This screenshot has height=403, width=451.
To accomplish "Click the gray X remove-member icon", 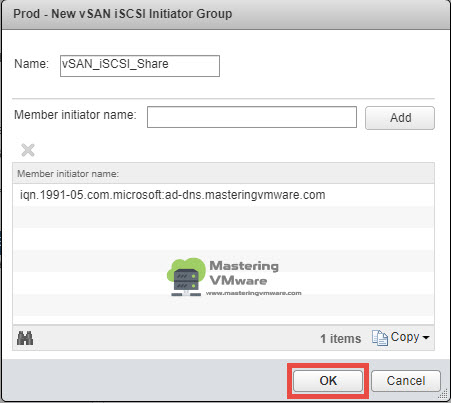I will (28, 150).
